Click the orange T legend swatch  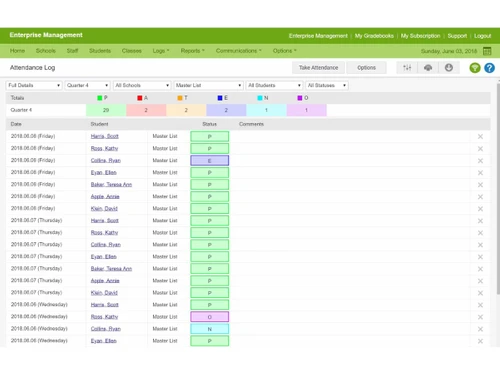180,98
